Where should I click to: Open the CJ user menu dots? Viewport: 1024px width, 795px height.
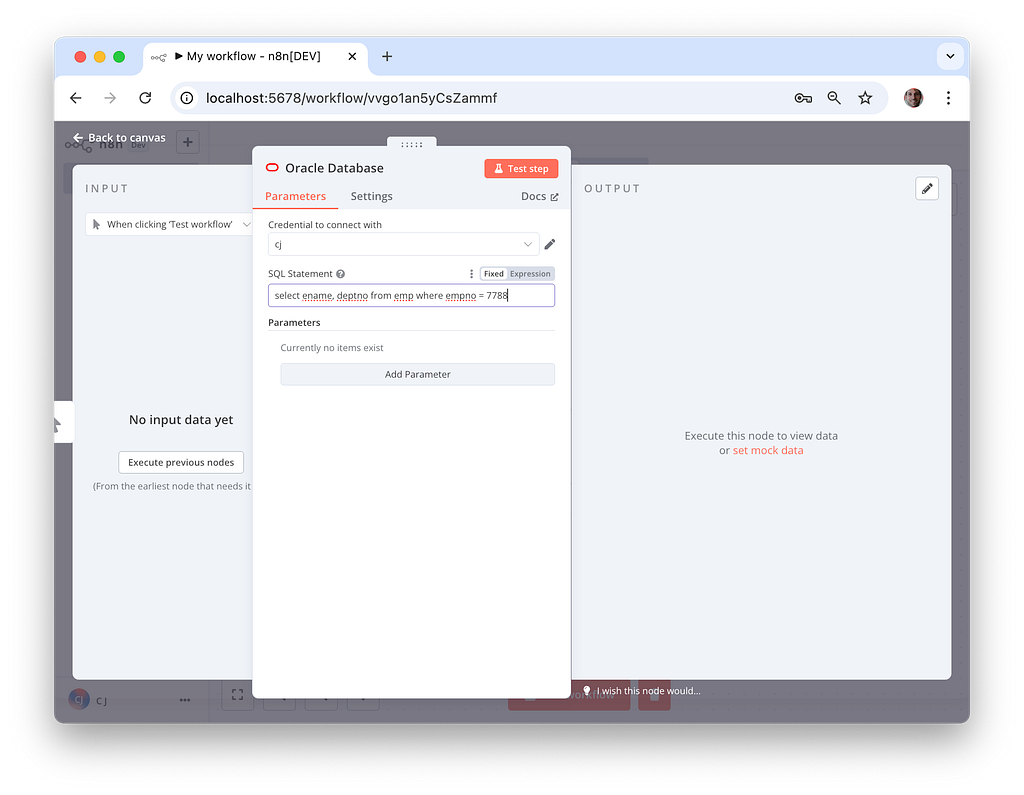(185, 700)
